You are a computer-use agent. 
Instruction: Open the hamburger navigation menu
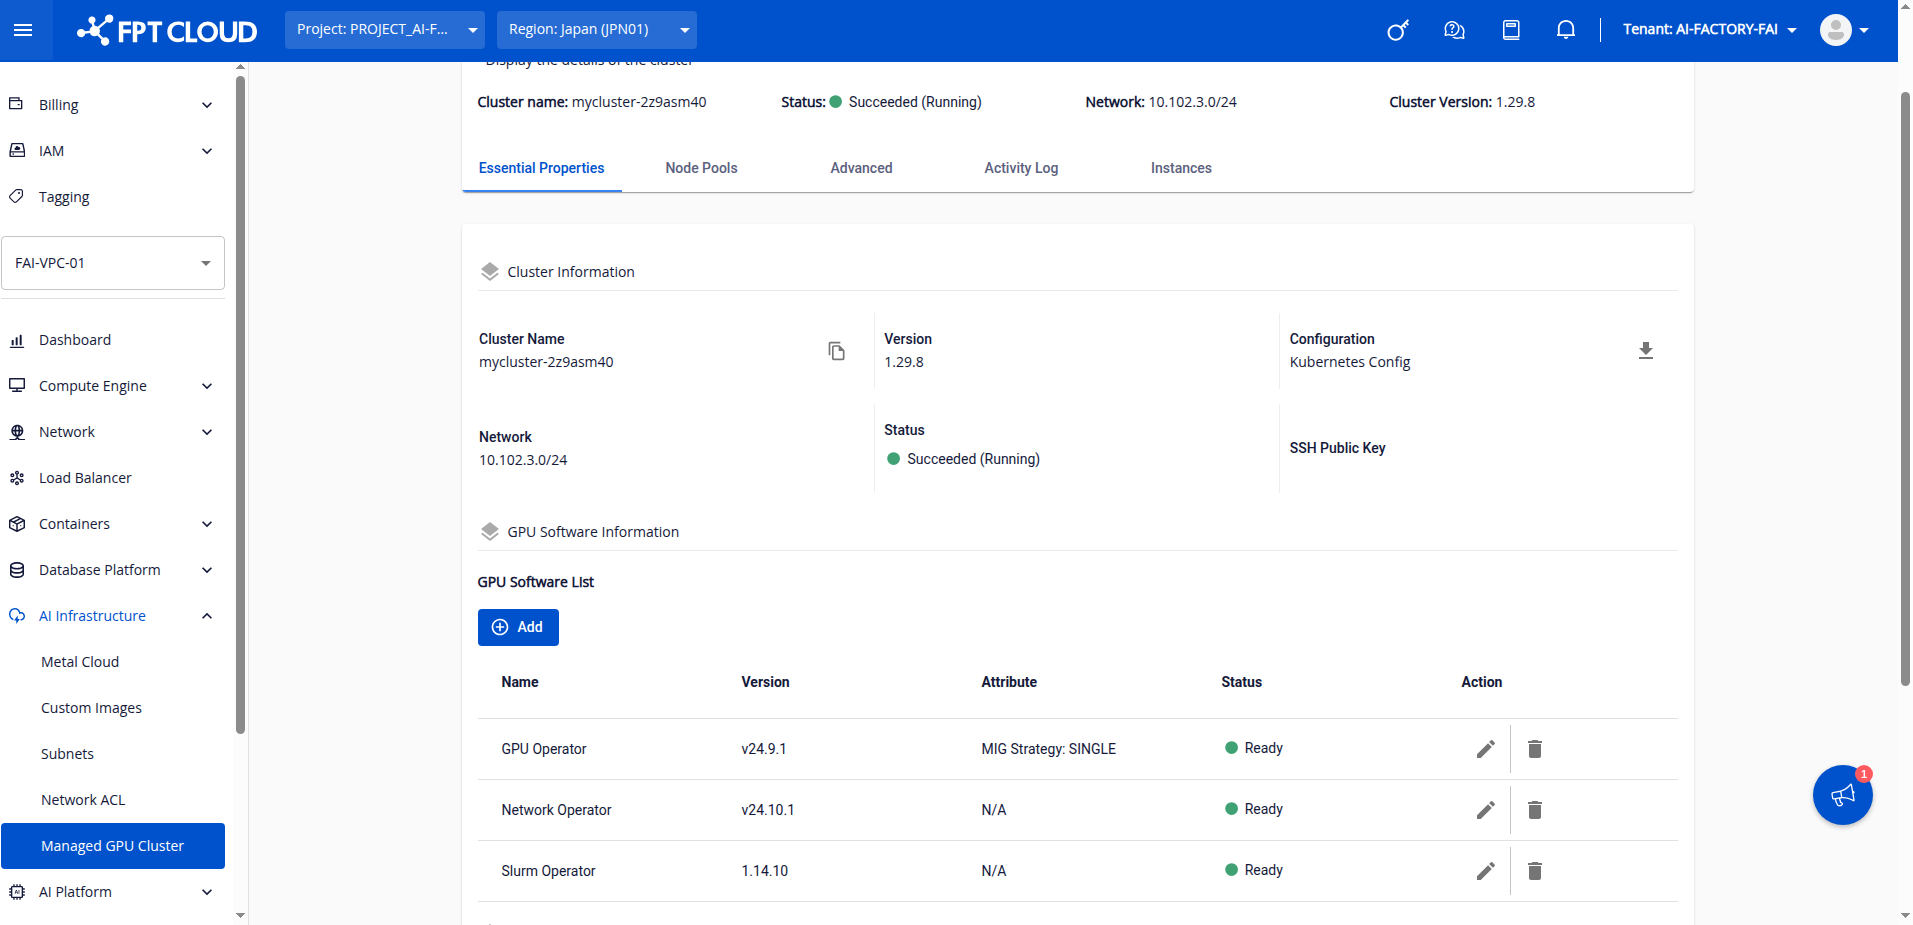click(x=23, y=30)
